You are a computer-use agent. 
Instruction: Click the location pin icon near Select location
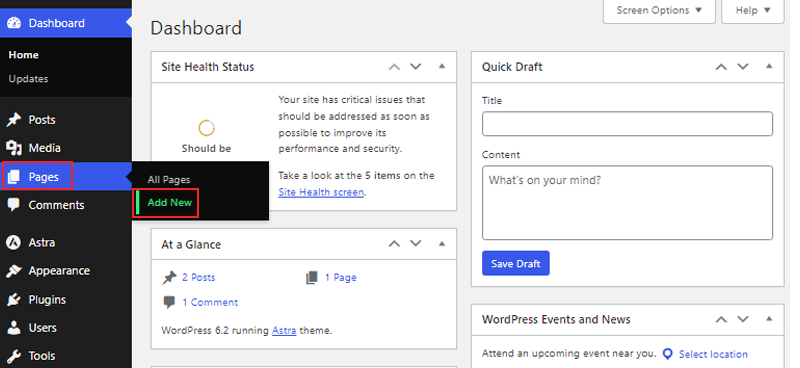click(x=668, y=354)
